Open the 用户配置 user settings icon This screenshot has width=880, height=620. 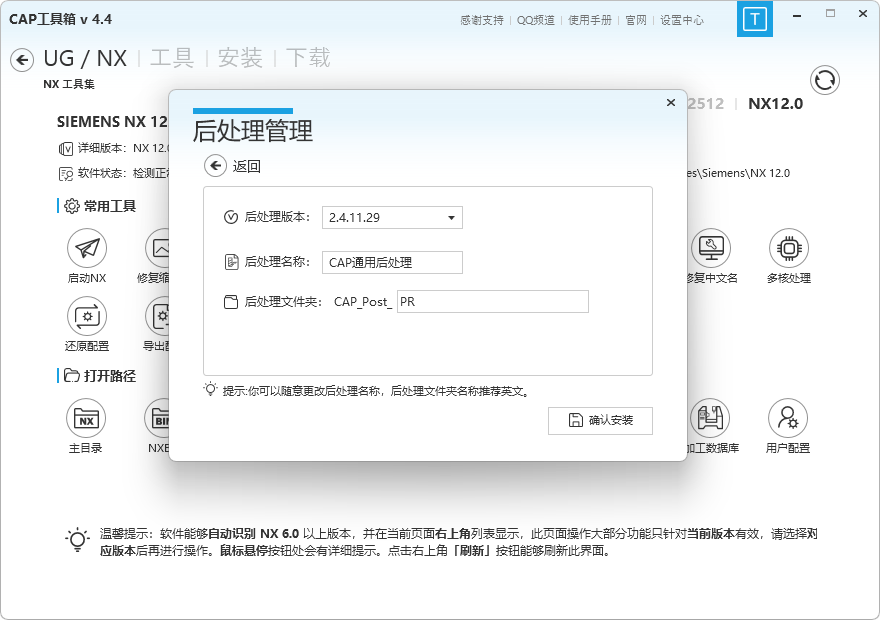pos(788,419)
